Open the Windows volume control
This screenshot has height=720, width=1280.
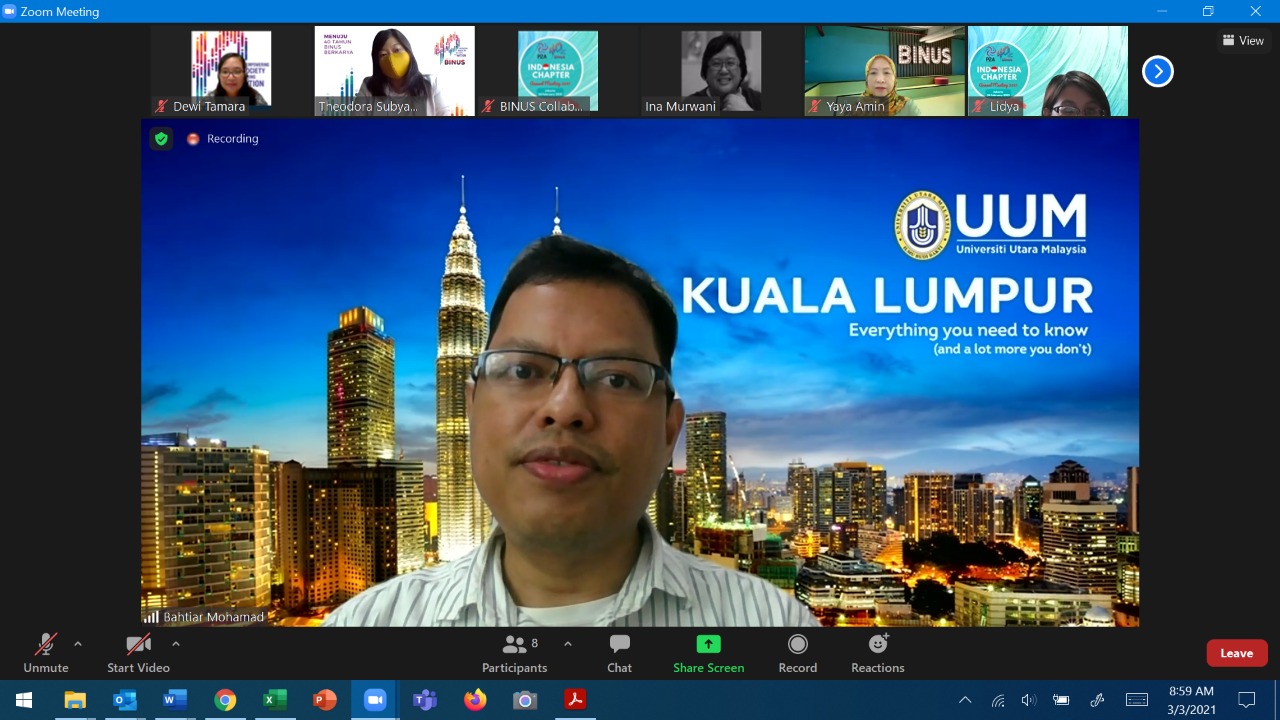coord(1029,700)
